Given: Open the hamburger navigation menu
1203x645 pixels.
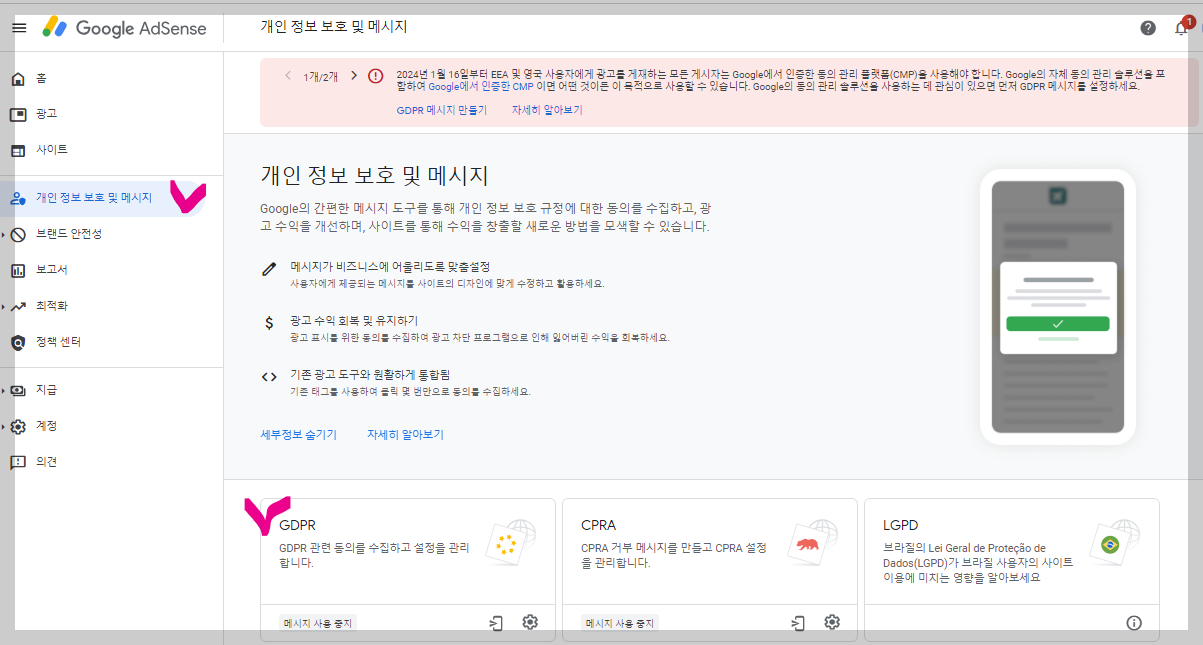Looking at the screenshot, I should pos(18,28).
